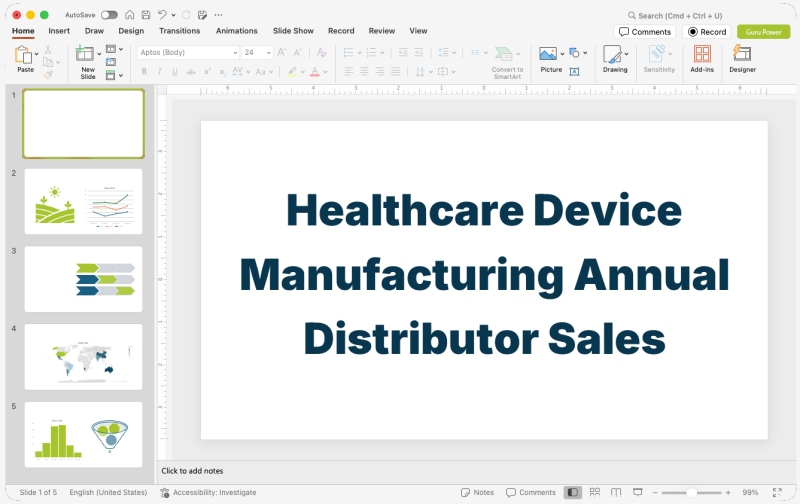Undo the last action

(162, 15)
